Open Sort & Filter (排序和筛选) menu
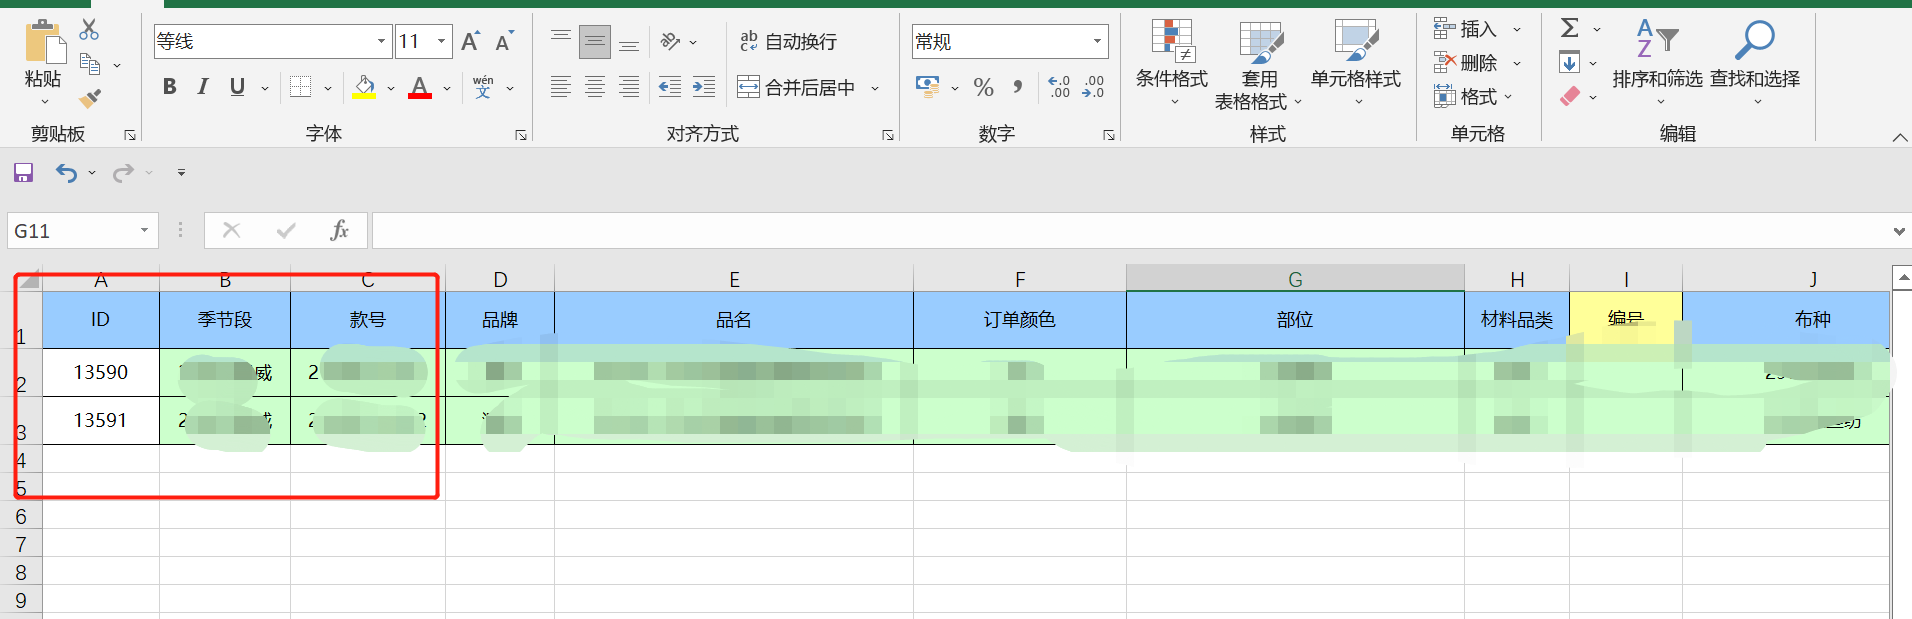This screenshot has height=619, width=1912. [x=1657, y=62]
